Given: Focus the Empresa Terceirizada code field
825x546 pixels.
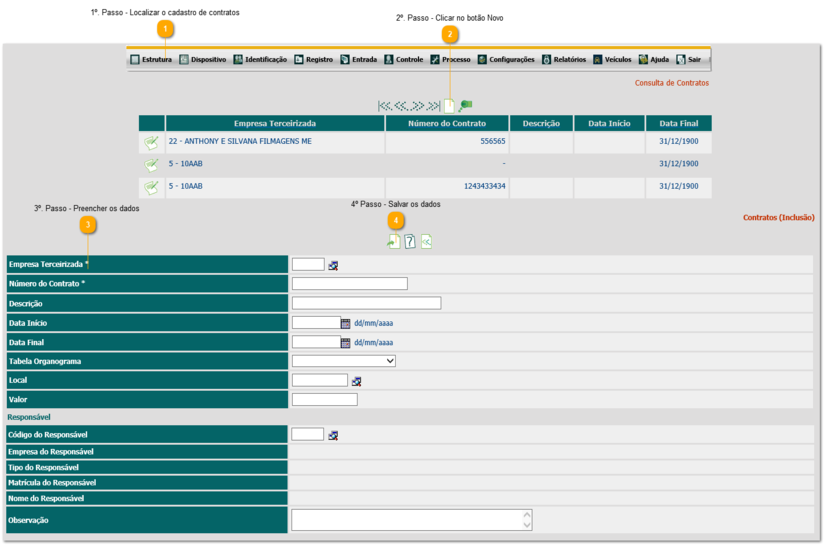Looking at the screenshot, I should (x=308, y=265).
